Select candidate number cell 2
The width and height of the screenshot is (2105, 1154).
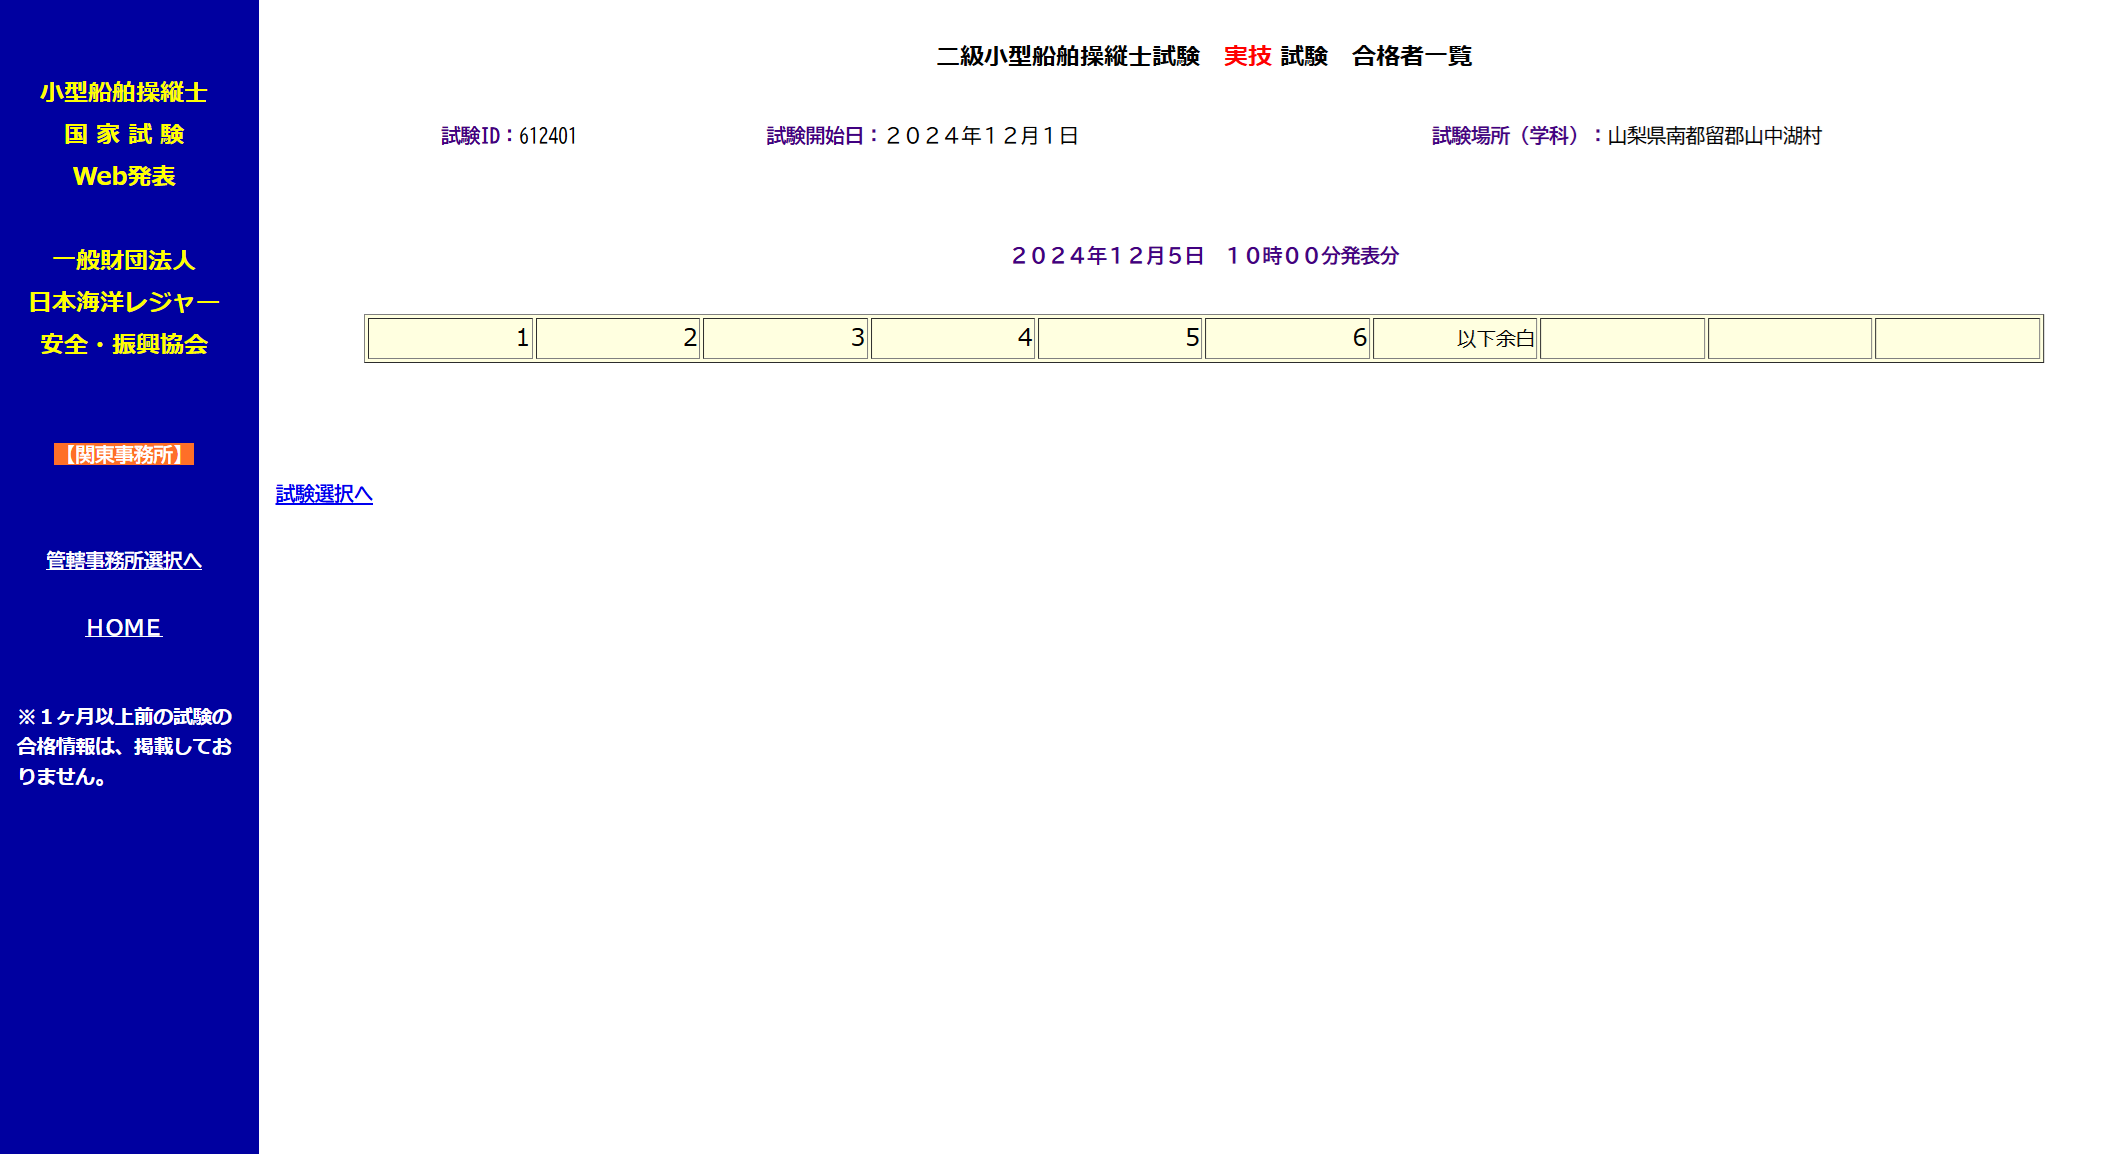pos(618,338)
